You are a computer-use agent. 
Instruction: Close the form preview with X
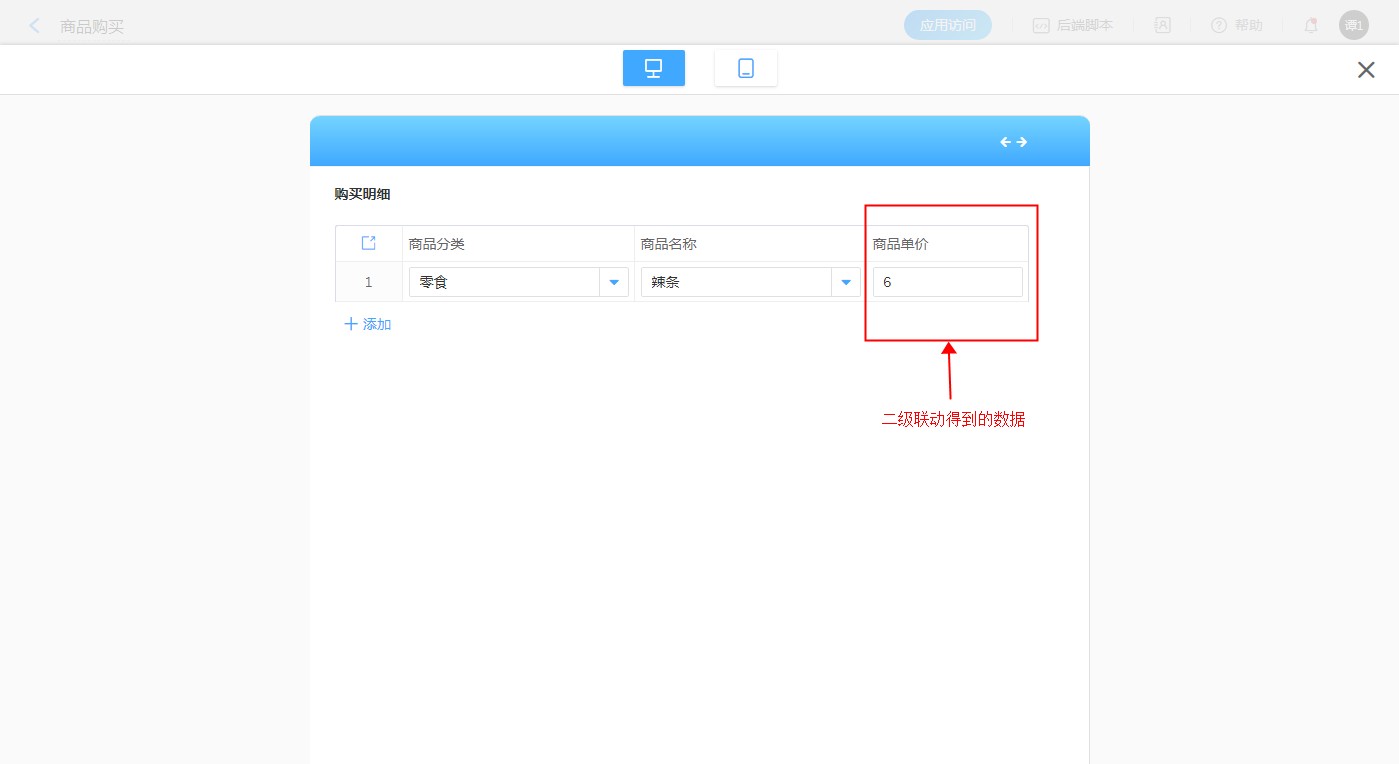[1365, 69]
